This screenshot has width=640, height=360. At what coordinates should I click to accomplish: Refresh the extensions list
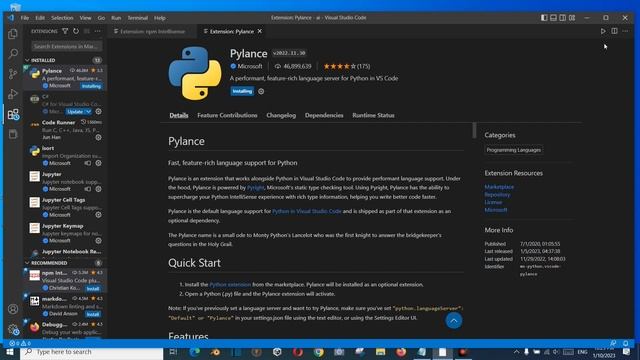tap(76, 31)
